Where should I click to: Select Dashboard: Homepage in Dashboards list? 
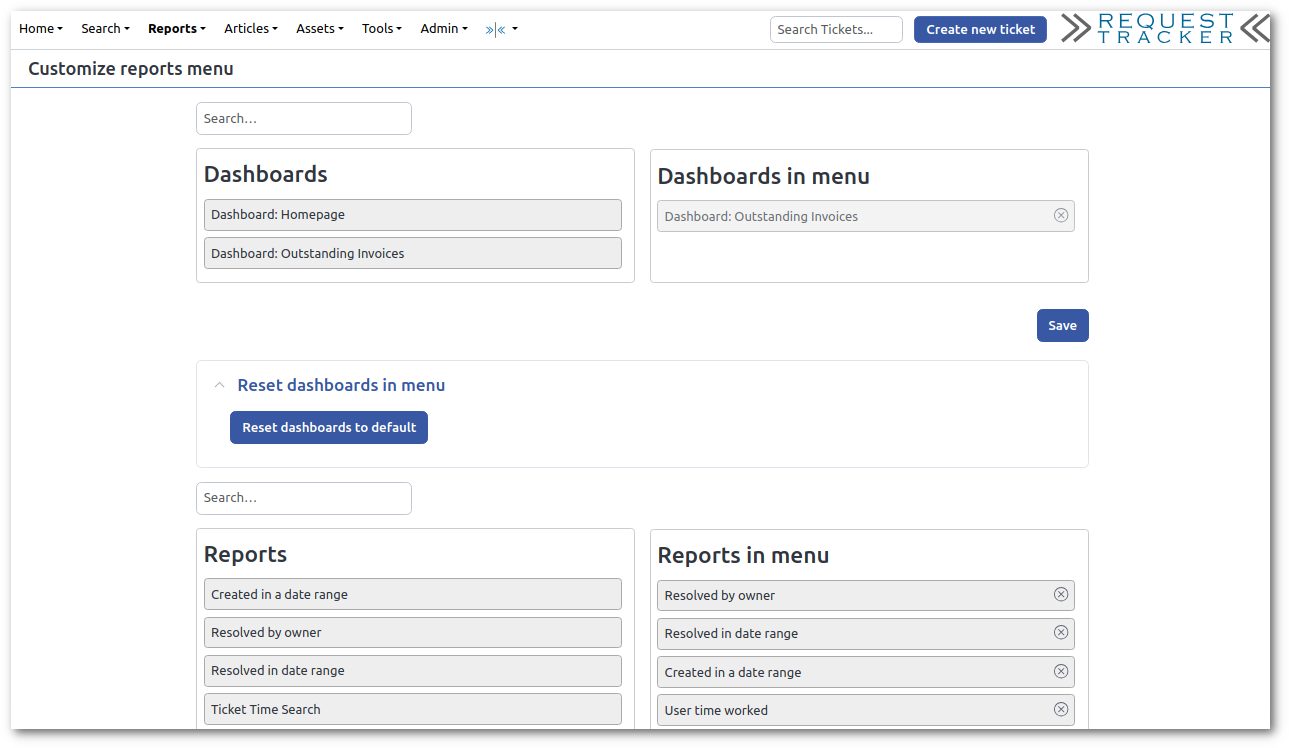(412, 215)
